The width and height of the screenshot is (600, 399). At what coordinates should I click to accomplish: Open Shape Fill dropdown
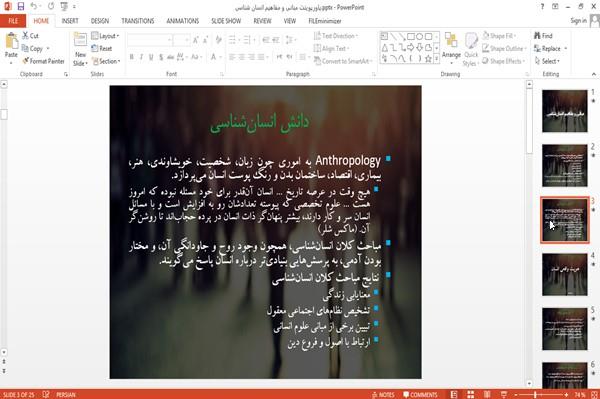pos(499,36)
